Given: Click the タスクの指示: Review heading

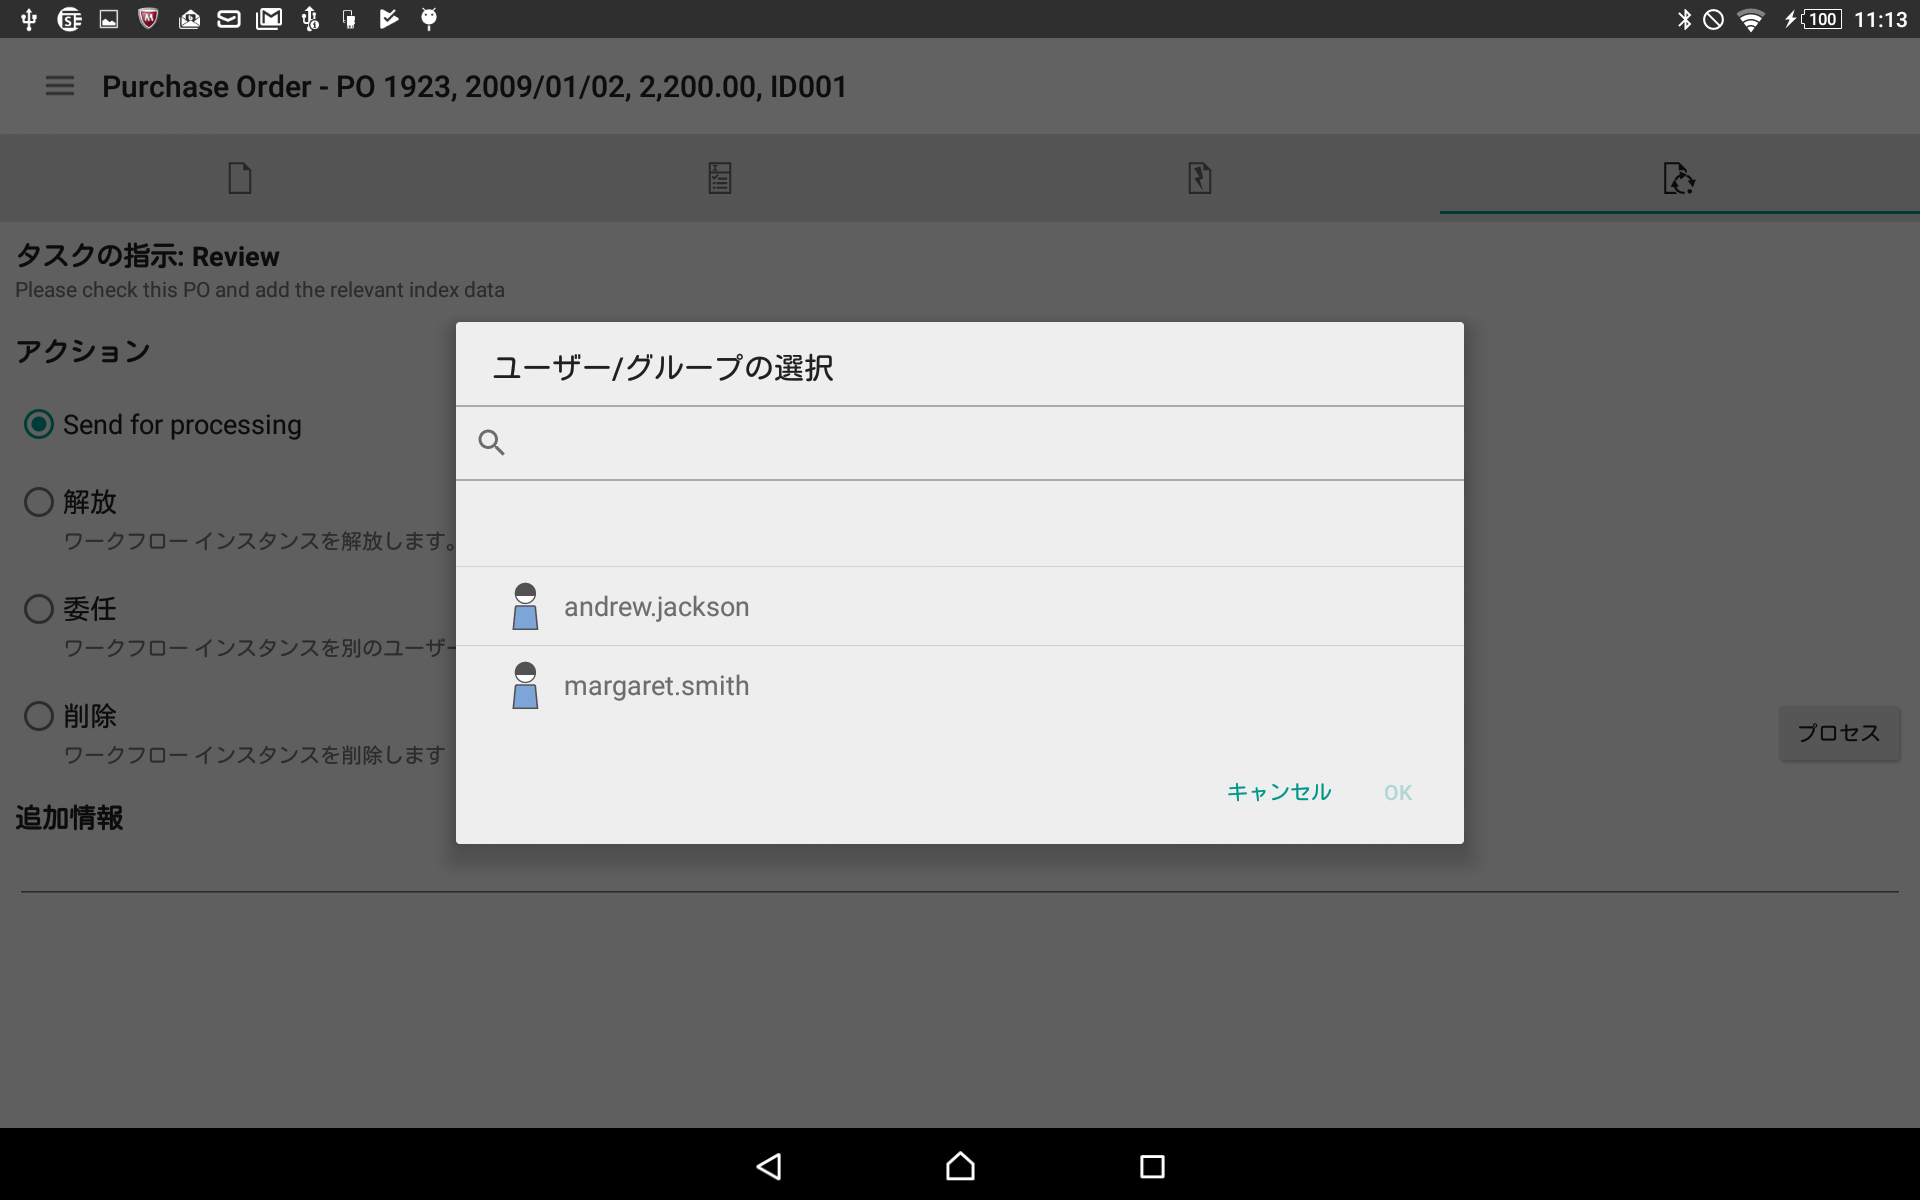Looking at the screenshot, I should (x=147, y=256).
